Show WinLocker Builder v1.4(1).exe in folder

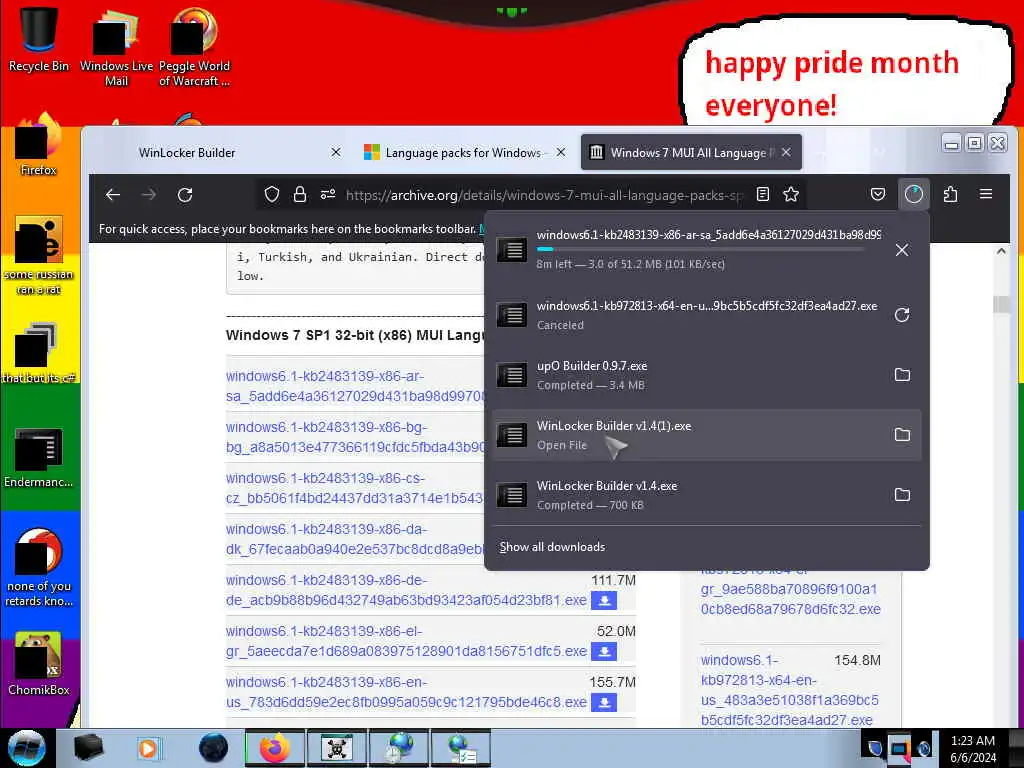[902, 435]
